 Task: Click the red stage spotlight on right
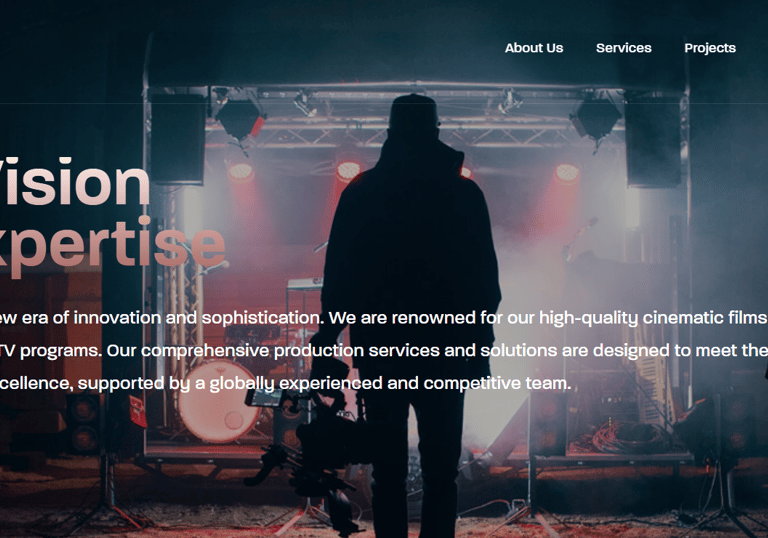567,172
